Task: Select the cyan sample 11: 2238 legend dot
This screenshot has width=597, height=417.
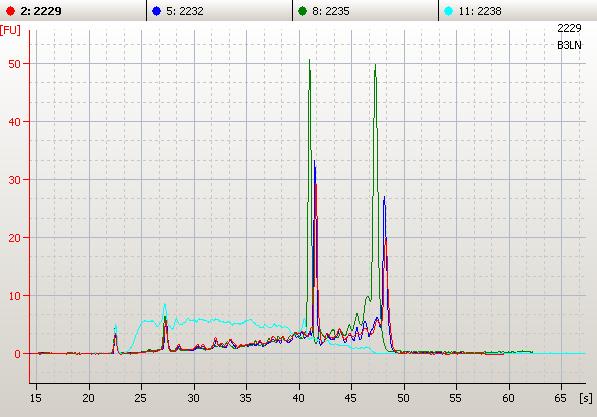Action: pyautogui.click(x=449, y=11)
